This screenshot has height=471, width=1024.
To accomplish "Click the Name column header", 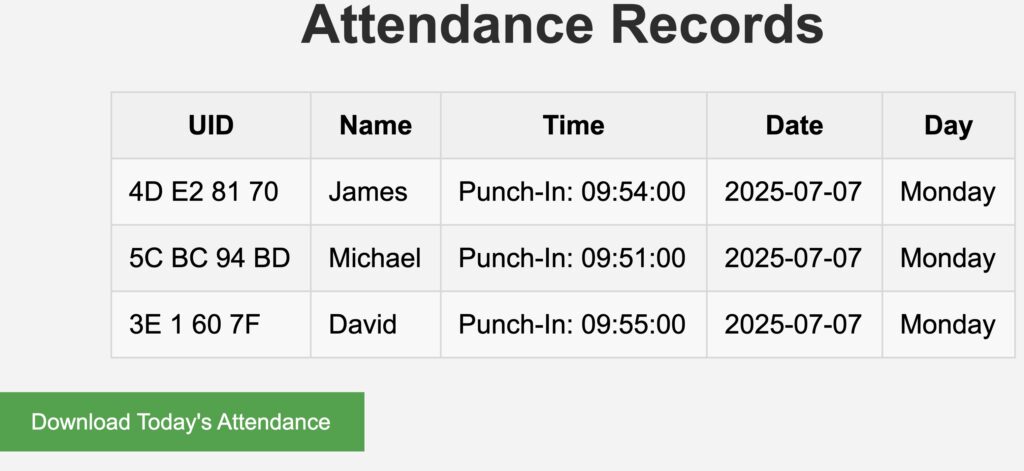I will (x=375, y=125).
